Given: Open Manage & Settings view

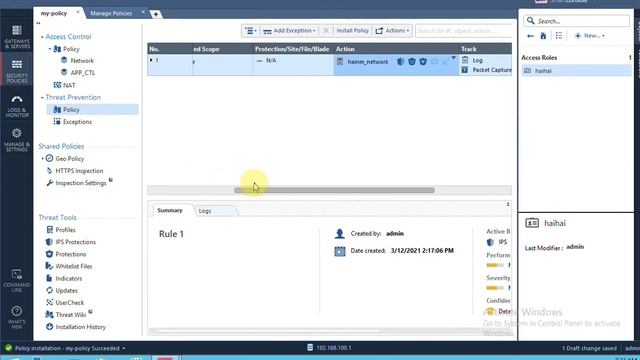Looking at the screenshot, I should click(x=17, y=140).
